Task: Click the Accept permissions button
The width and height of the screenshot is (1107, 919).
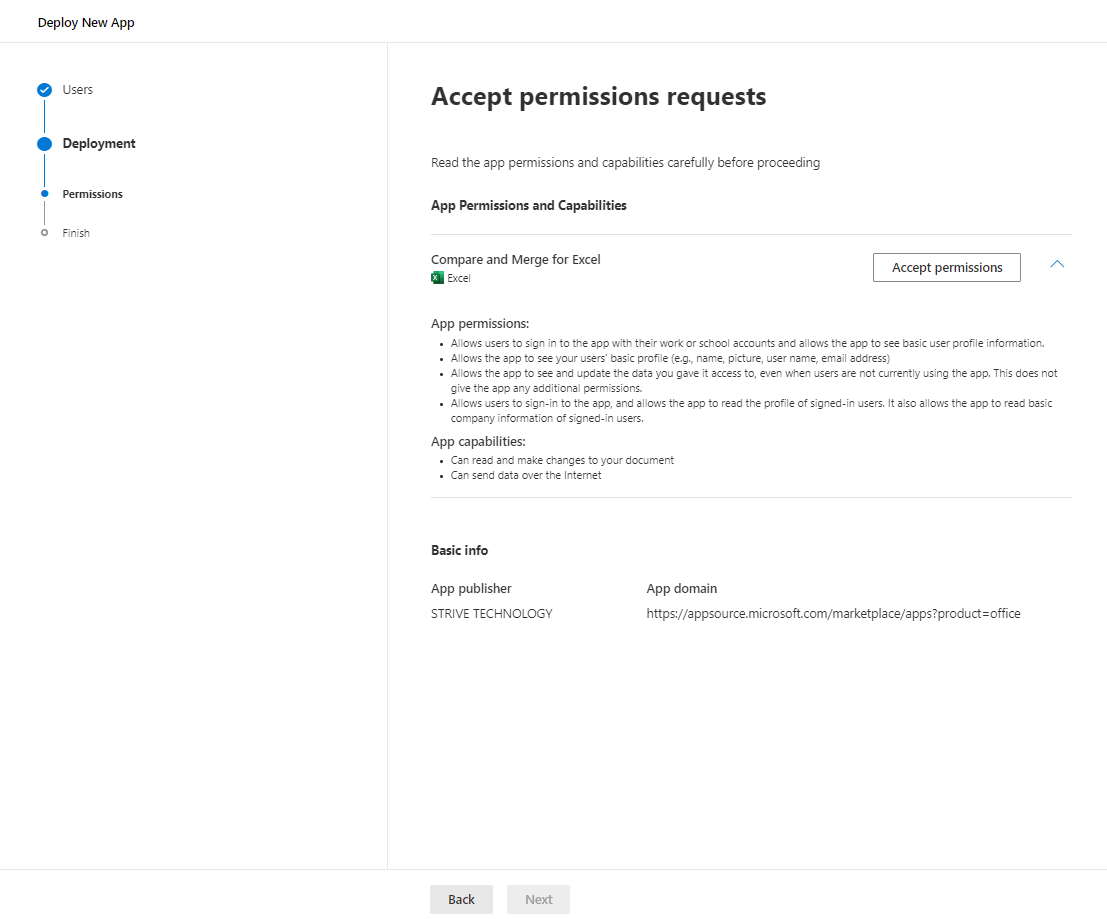Action: tap(946, 267)
